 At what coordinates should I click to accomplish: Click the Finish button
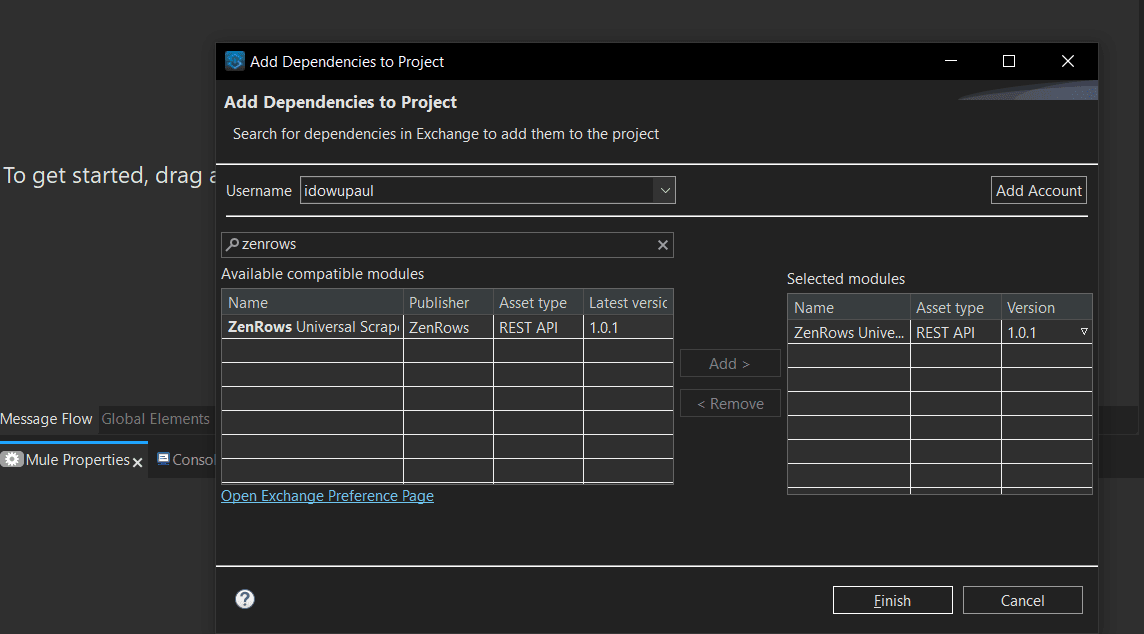pos(892,600)
